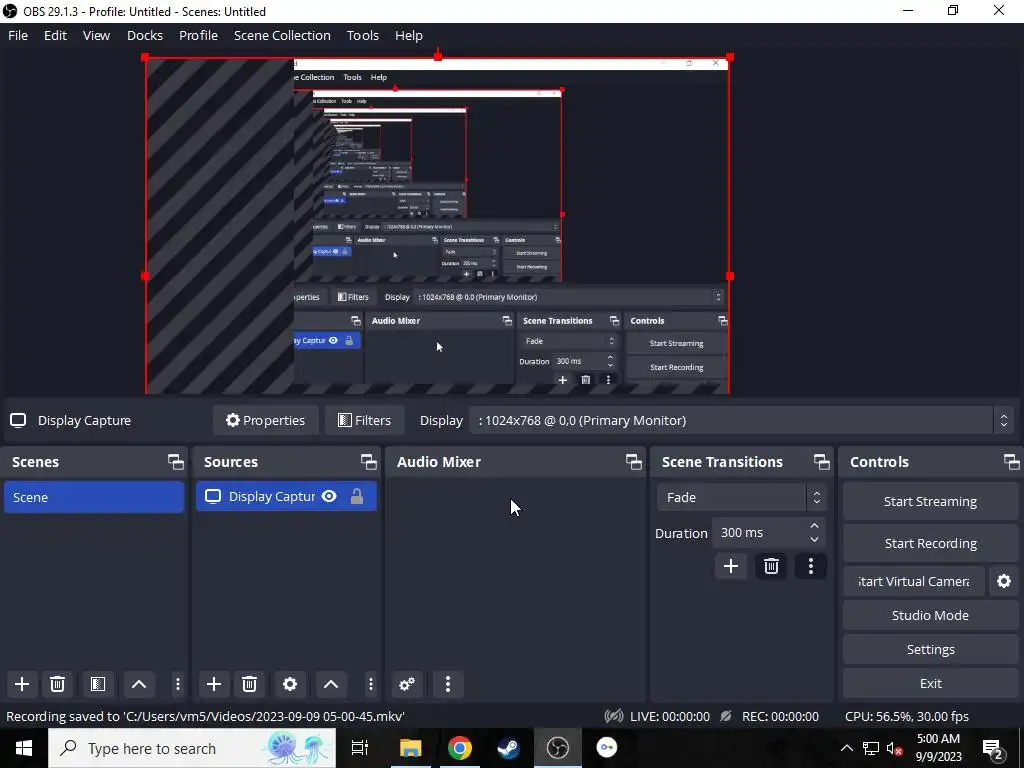This screenshot has height=768, width=1024.
Task: Open Windows Start menu
Action: [24, 748]
